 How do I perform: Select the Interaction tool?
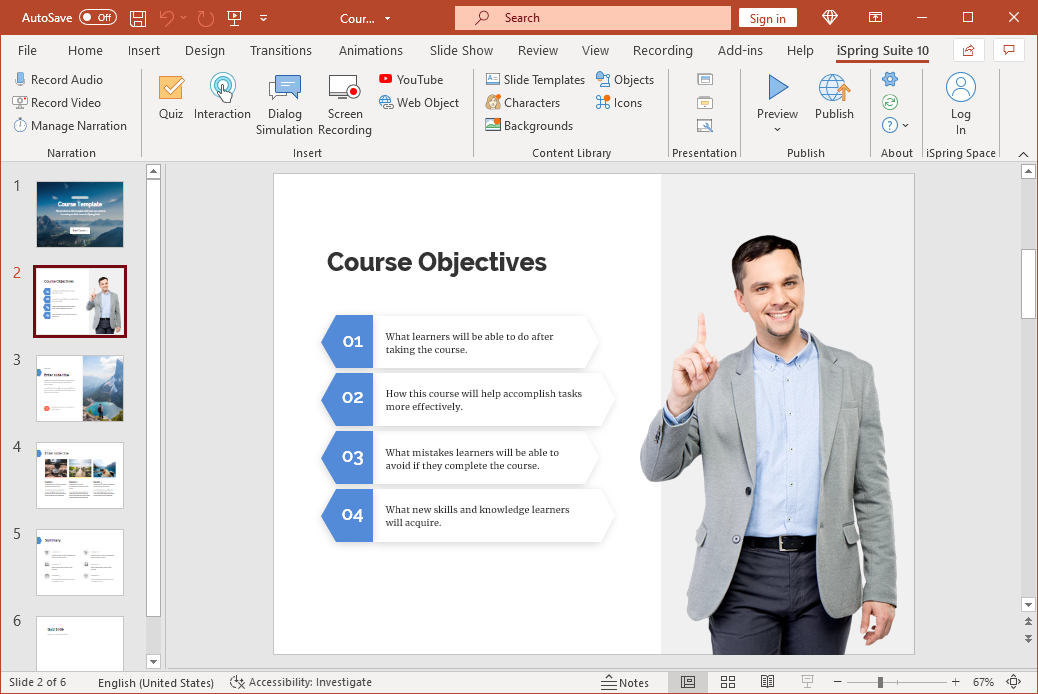(x=222, y=97)
